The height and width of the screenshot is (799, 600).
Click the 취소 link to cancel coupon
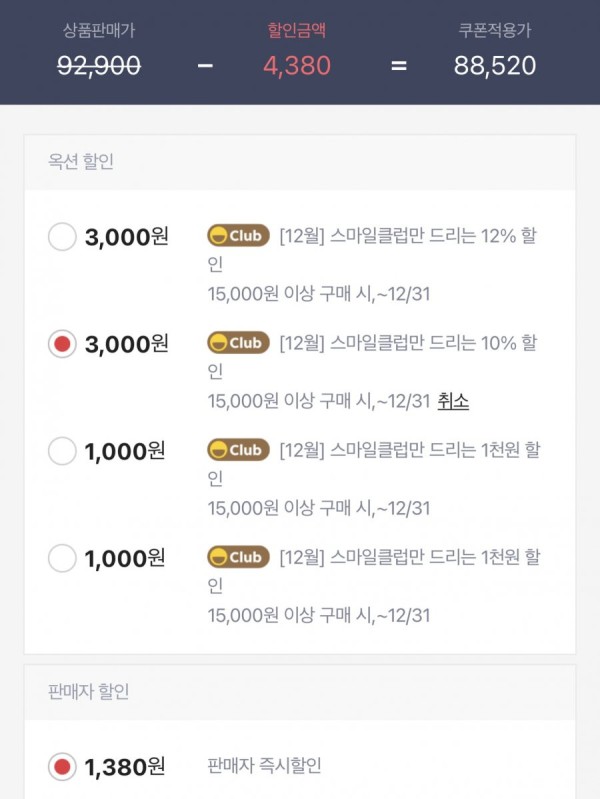pyautogui.click(x=453, y=401)
